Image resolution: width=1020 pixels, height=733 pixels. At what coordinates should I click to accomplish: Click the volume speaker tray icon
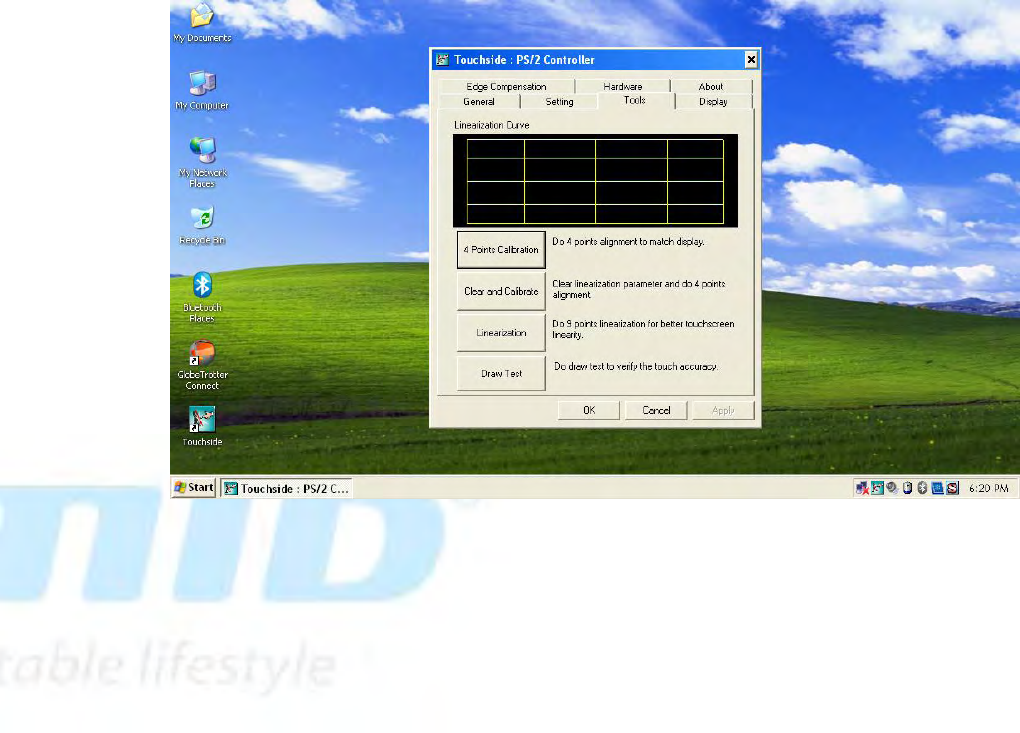click(x=892, y=488)
